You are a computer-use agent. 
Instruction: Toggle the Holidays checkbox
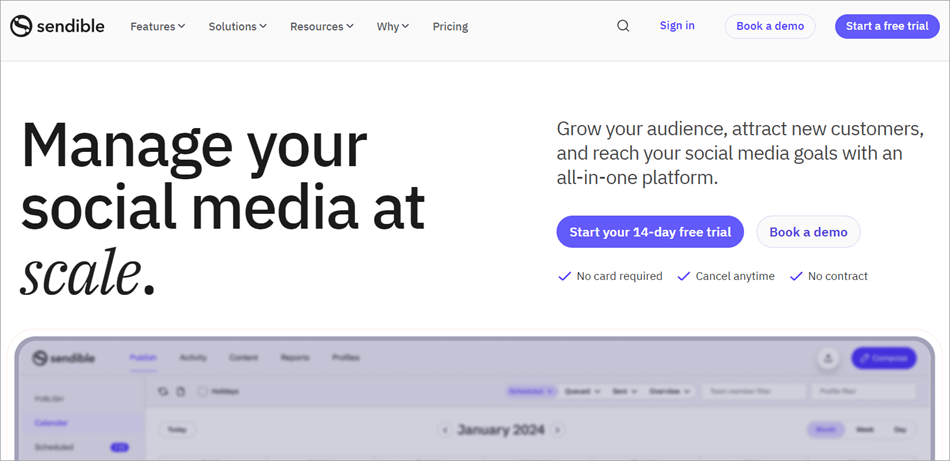[x=203, y=391]
